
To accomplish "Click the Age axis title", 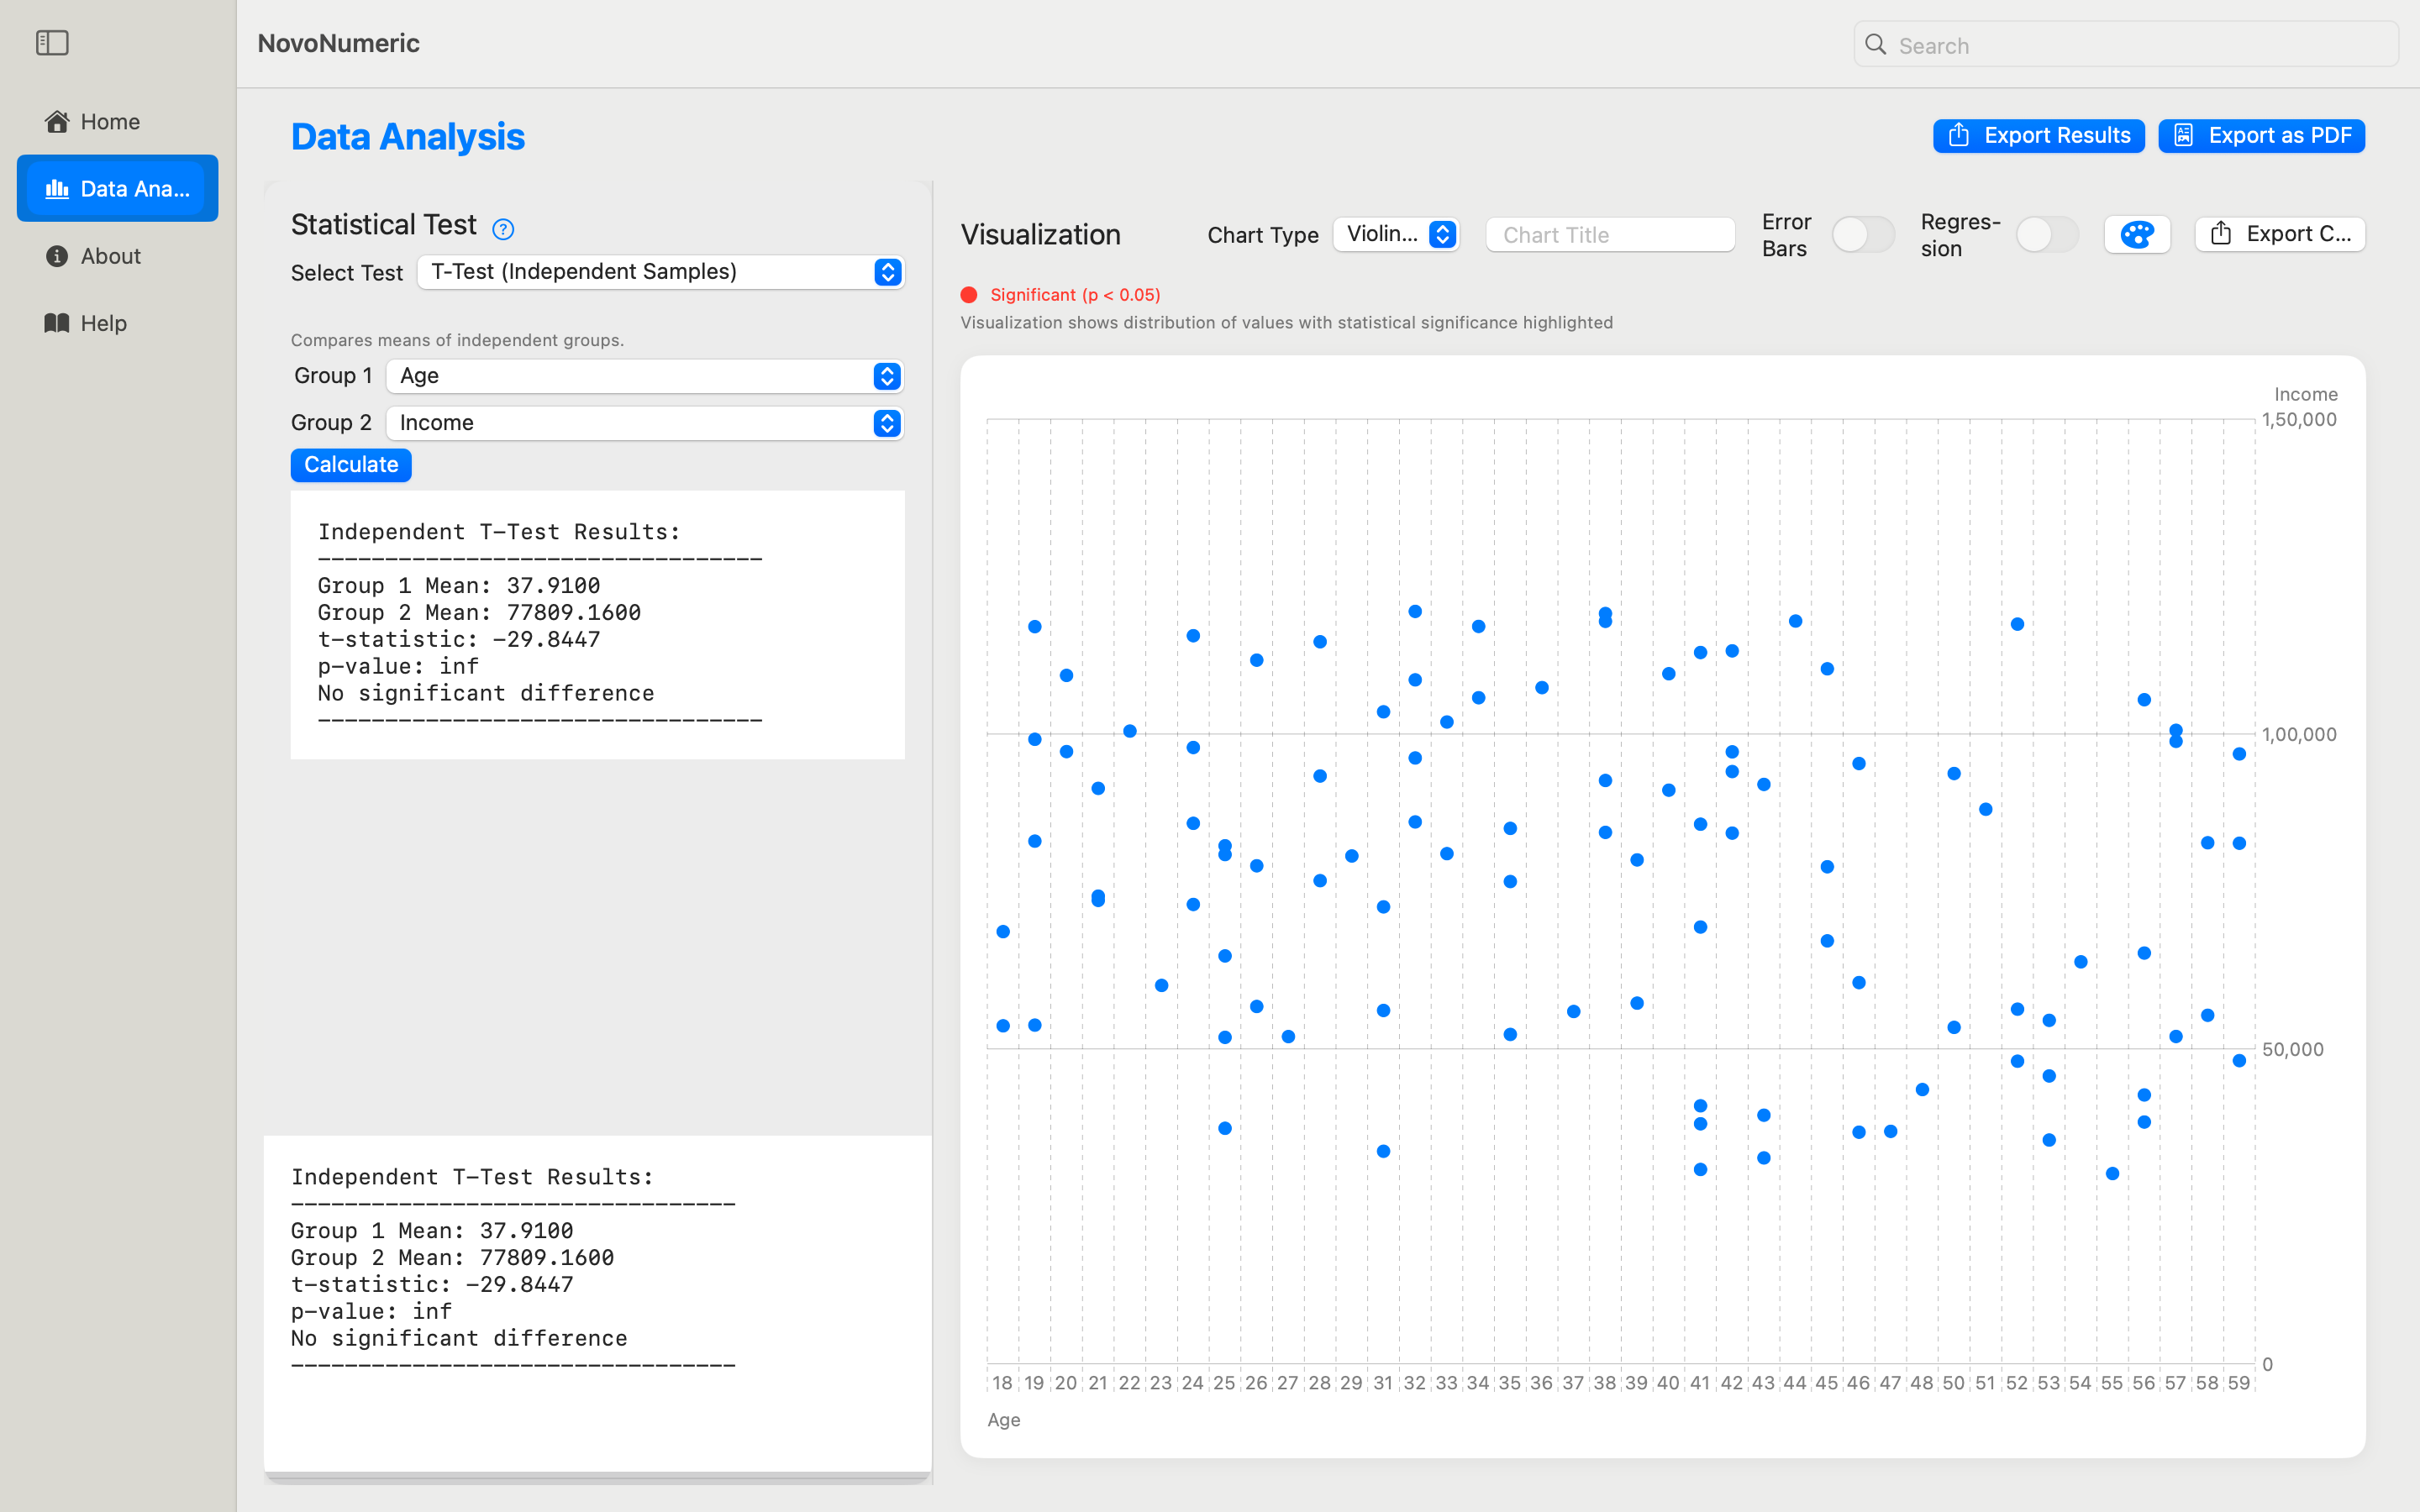I will 1003,1420.
